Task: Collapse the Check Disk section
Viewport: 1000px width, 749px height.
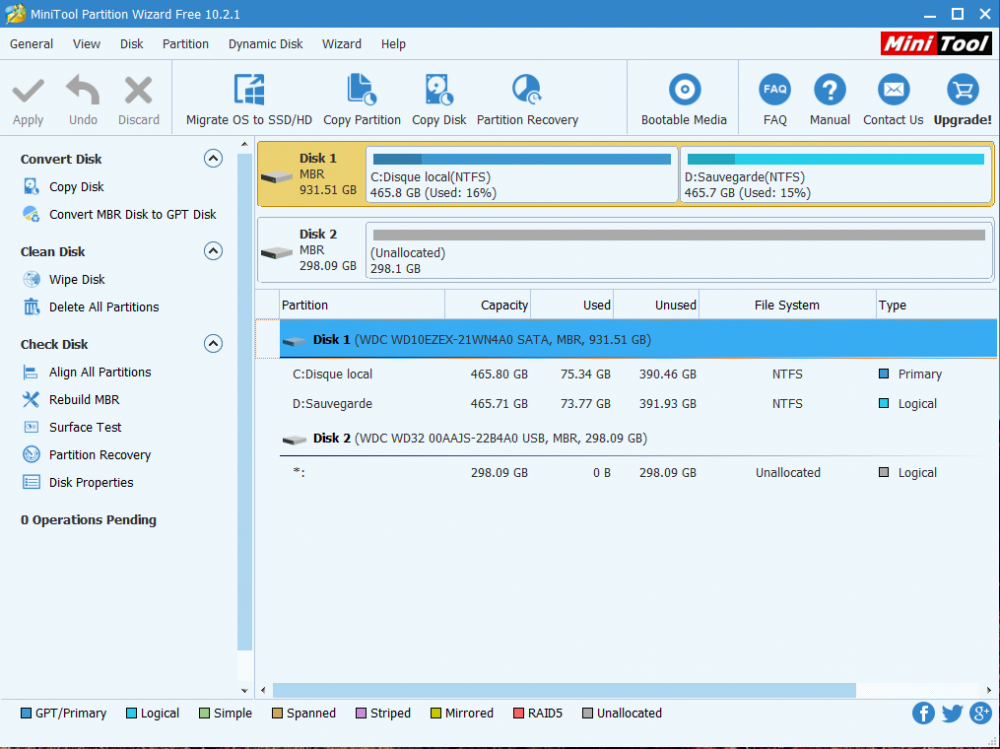Action: coord(213,344)
